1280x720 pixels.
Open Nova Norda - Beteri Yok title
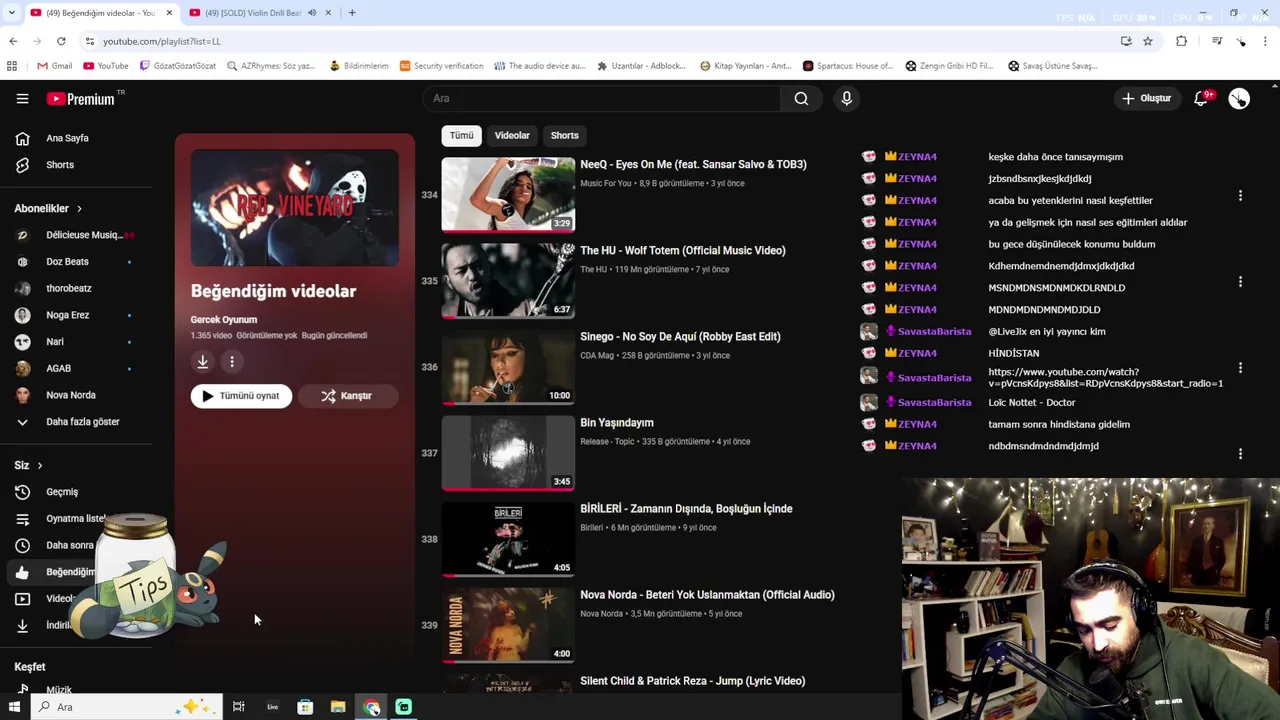point(707,595)
